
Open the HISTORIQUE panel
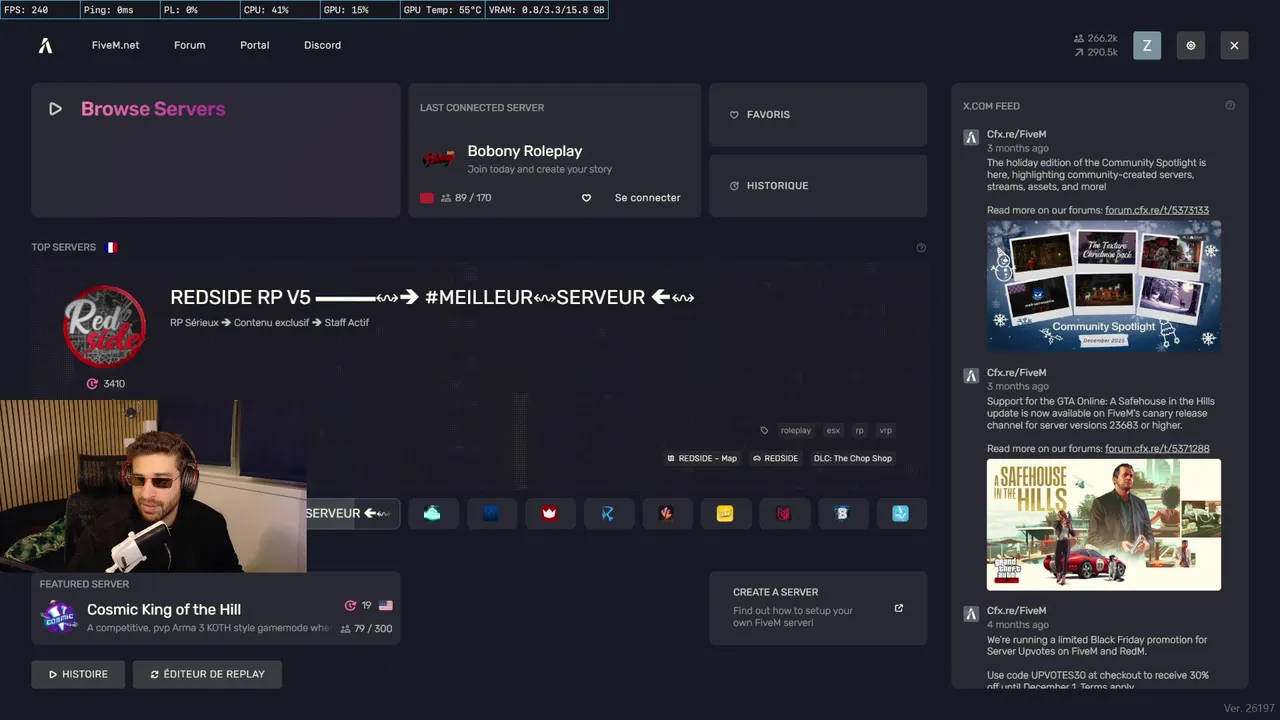coord(818,186)
